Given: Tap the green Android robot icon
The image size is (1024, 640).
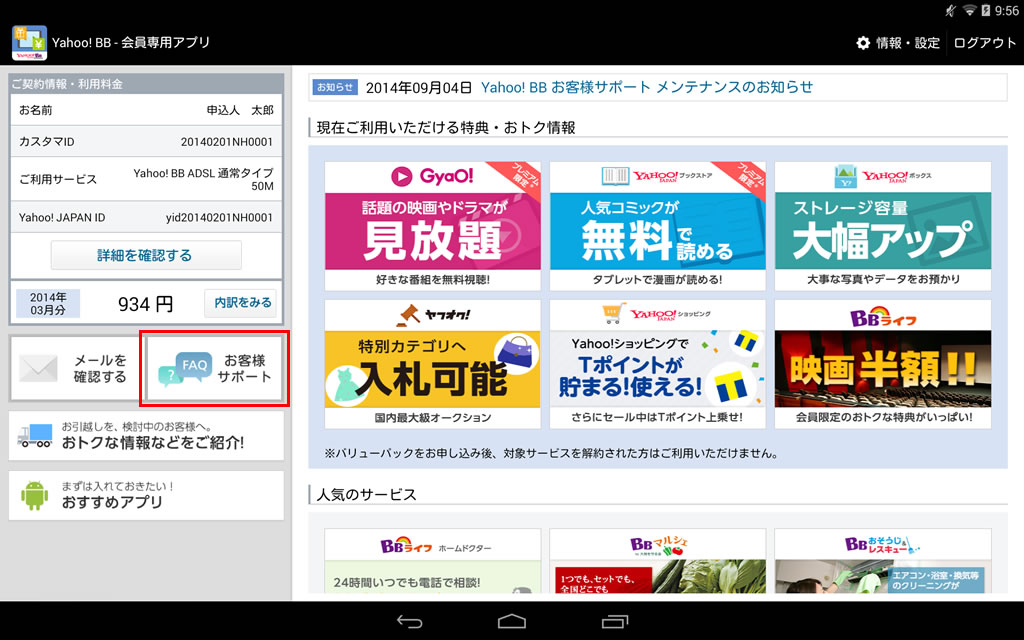Looking at the screenshot, I should [35, 494].
